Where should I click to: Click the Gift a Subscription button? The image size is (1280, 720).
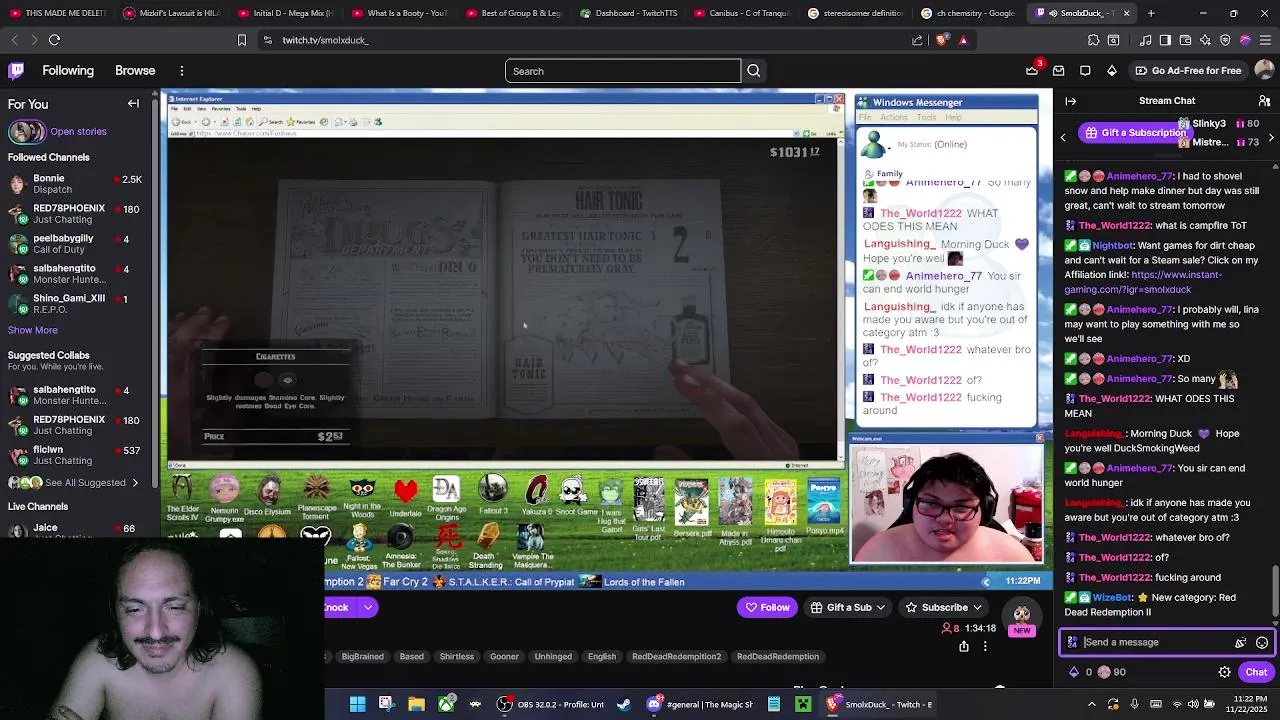pos(1134,133)
